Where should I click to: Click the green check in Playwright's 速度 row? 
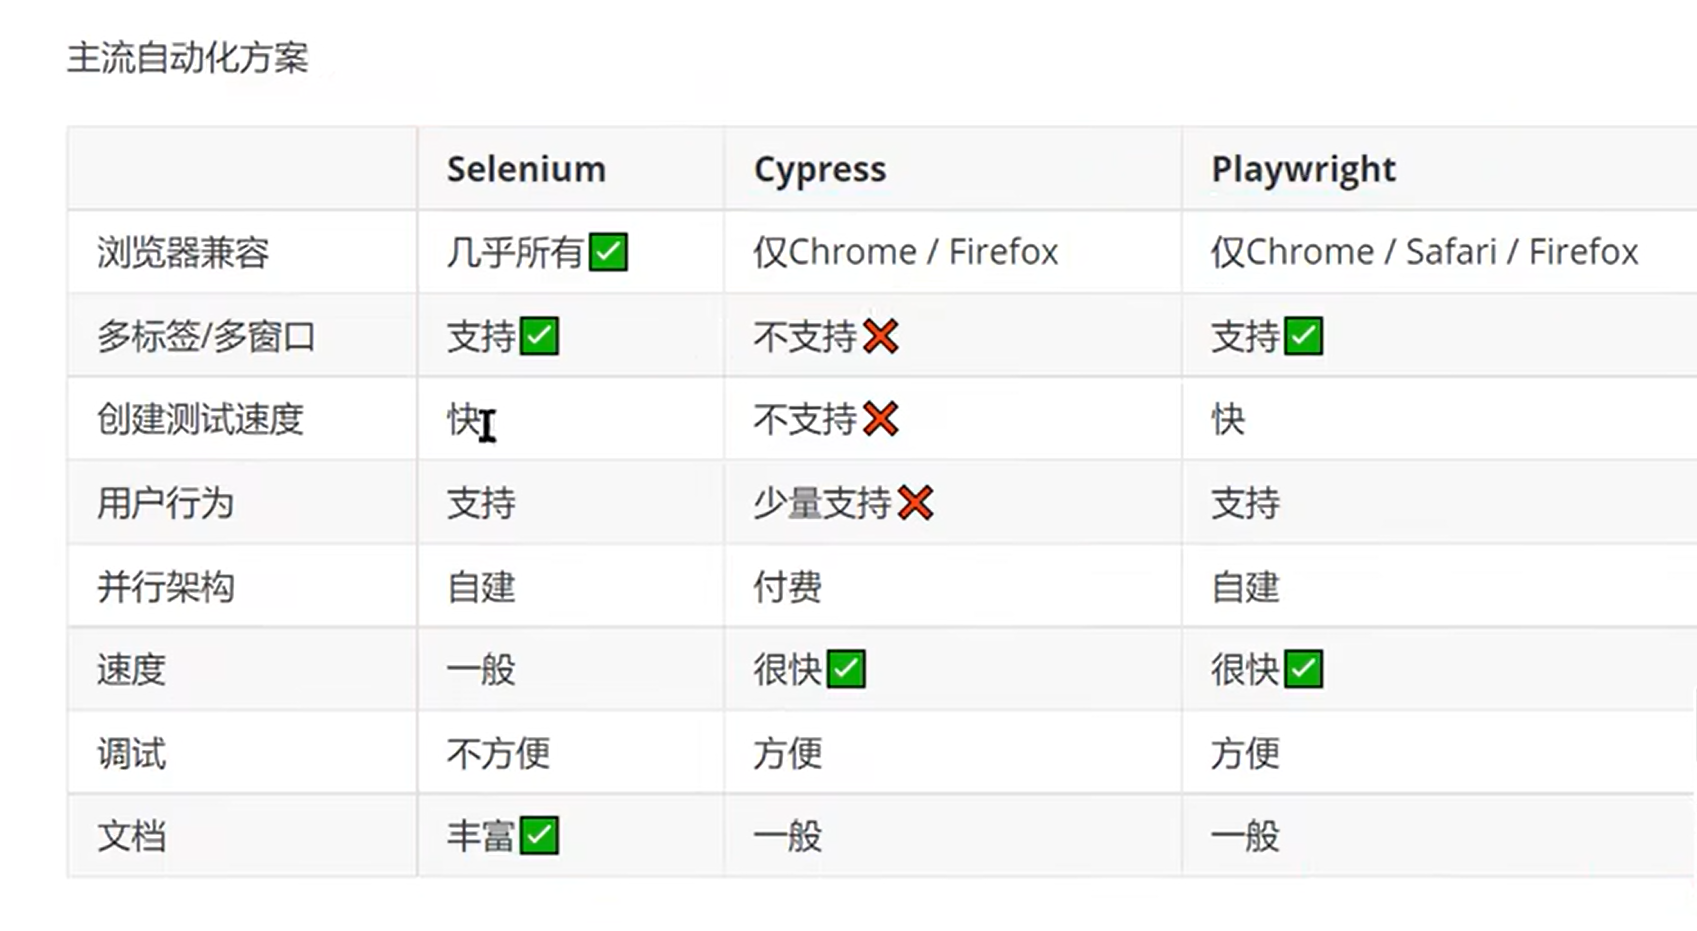point(1303,669)
